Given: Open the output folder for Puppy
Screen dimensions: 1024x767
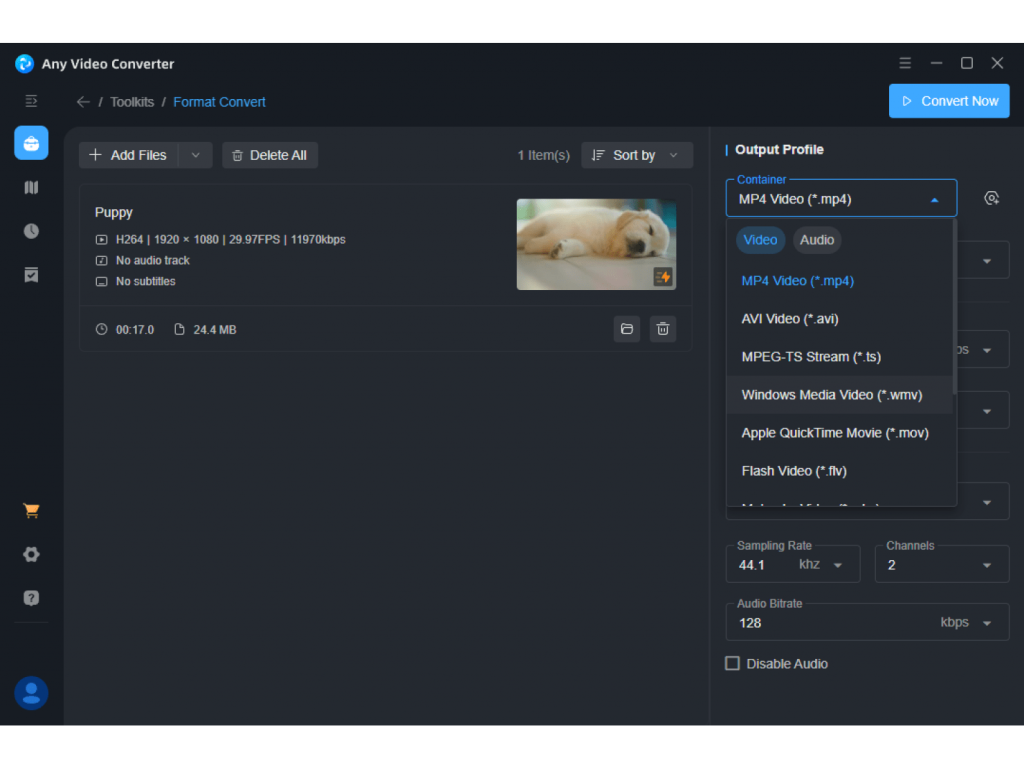Looking at the screenshot, I should pos(627,329).
